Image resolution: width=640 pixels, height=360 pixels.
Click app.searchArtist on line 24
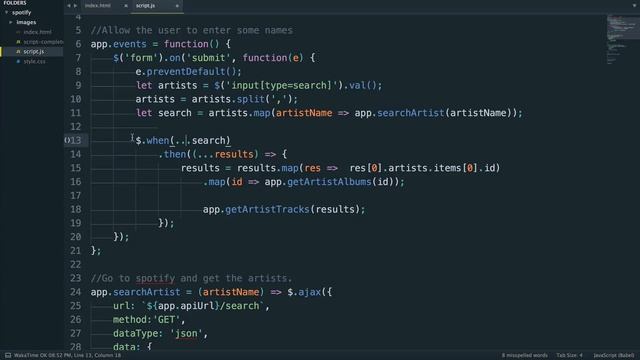136,292
